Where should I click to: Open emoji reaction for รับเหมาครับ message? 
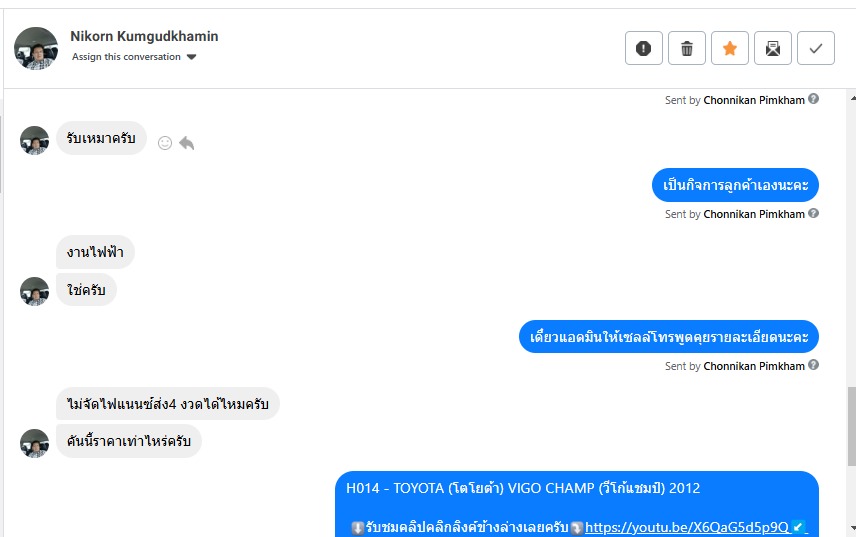click(x=165, y=143)
